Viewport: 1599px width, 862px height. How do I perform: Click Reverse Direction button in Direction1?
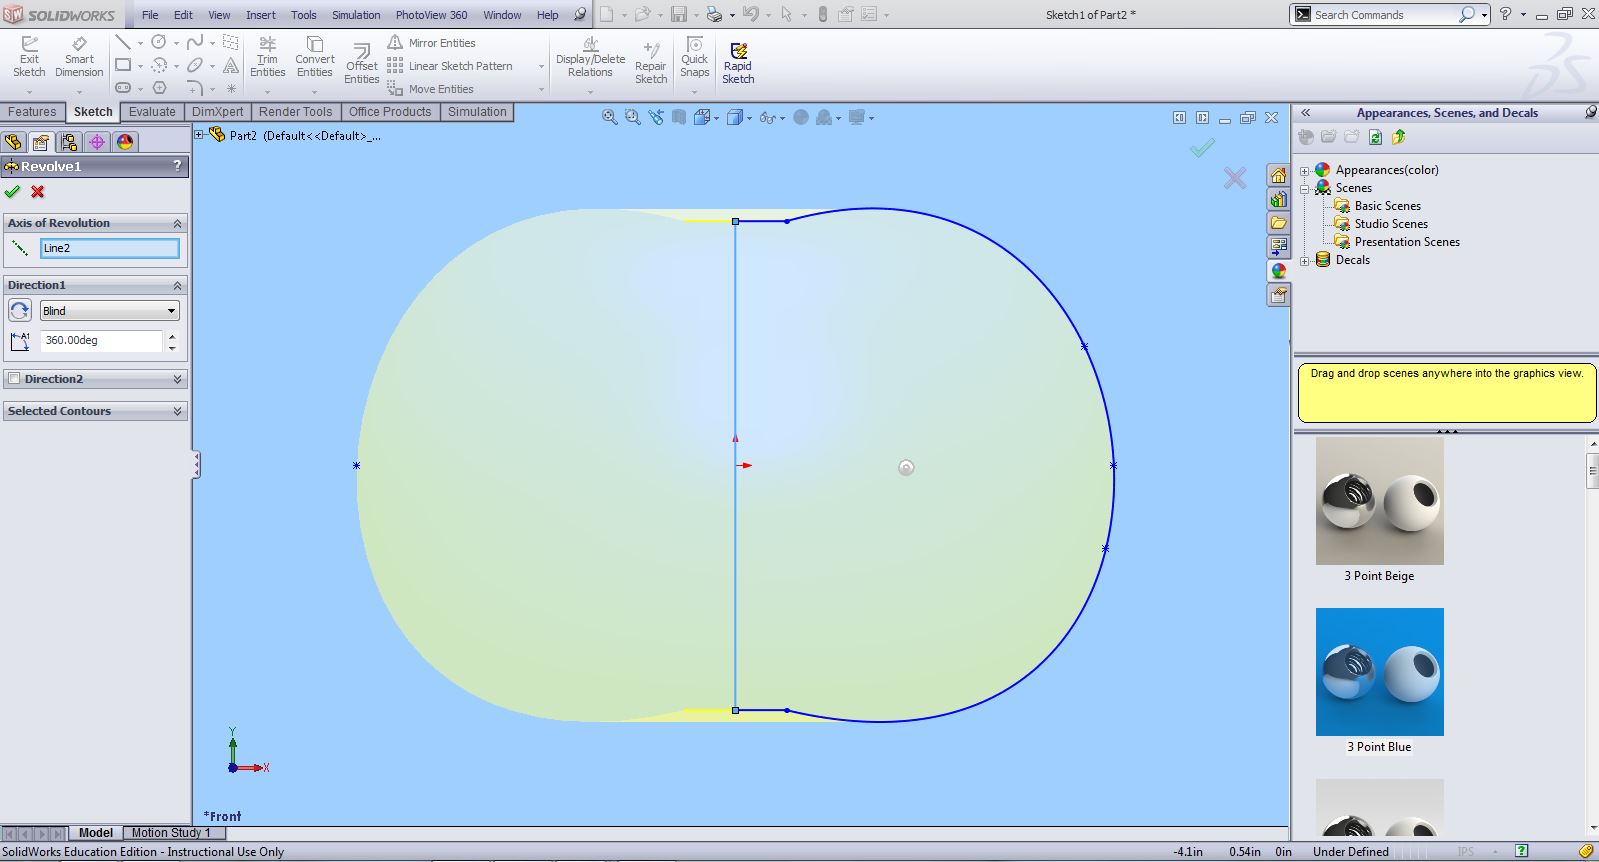tap(20, 311)
